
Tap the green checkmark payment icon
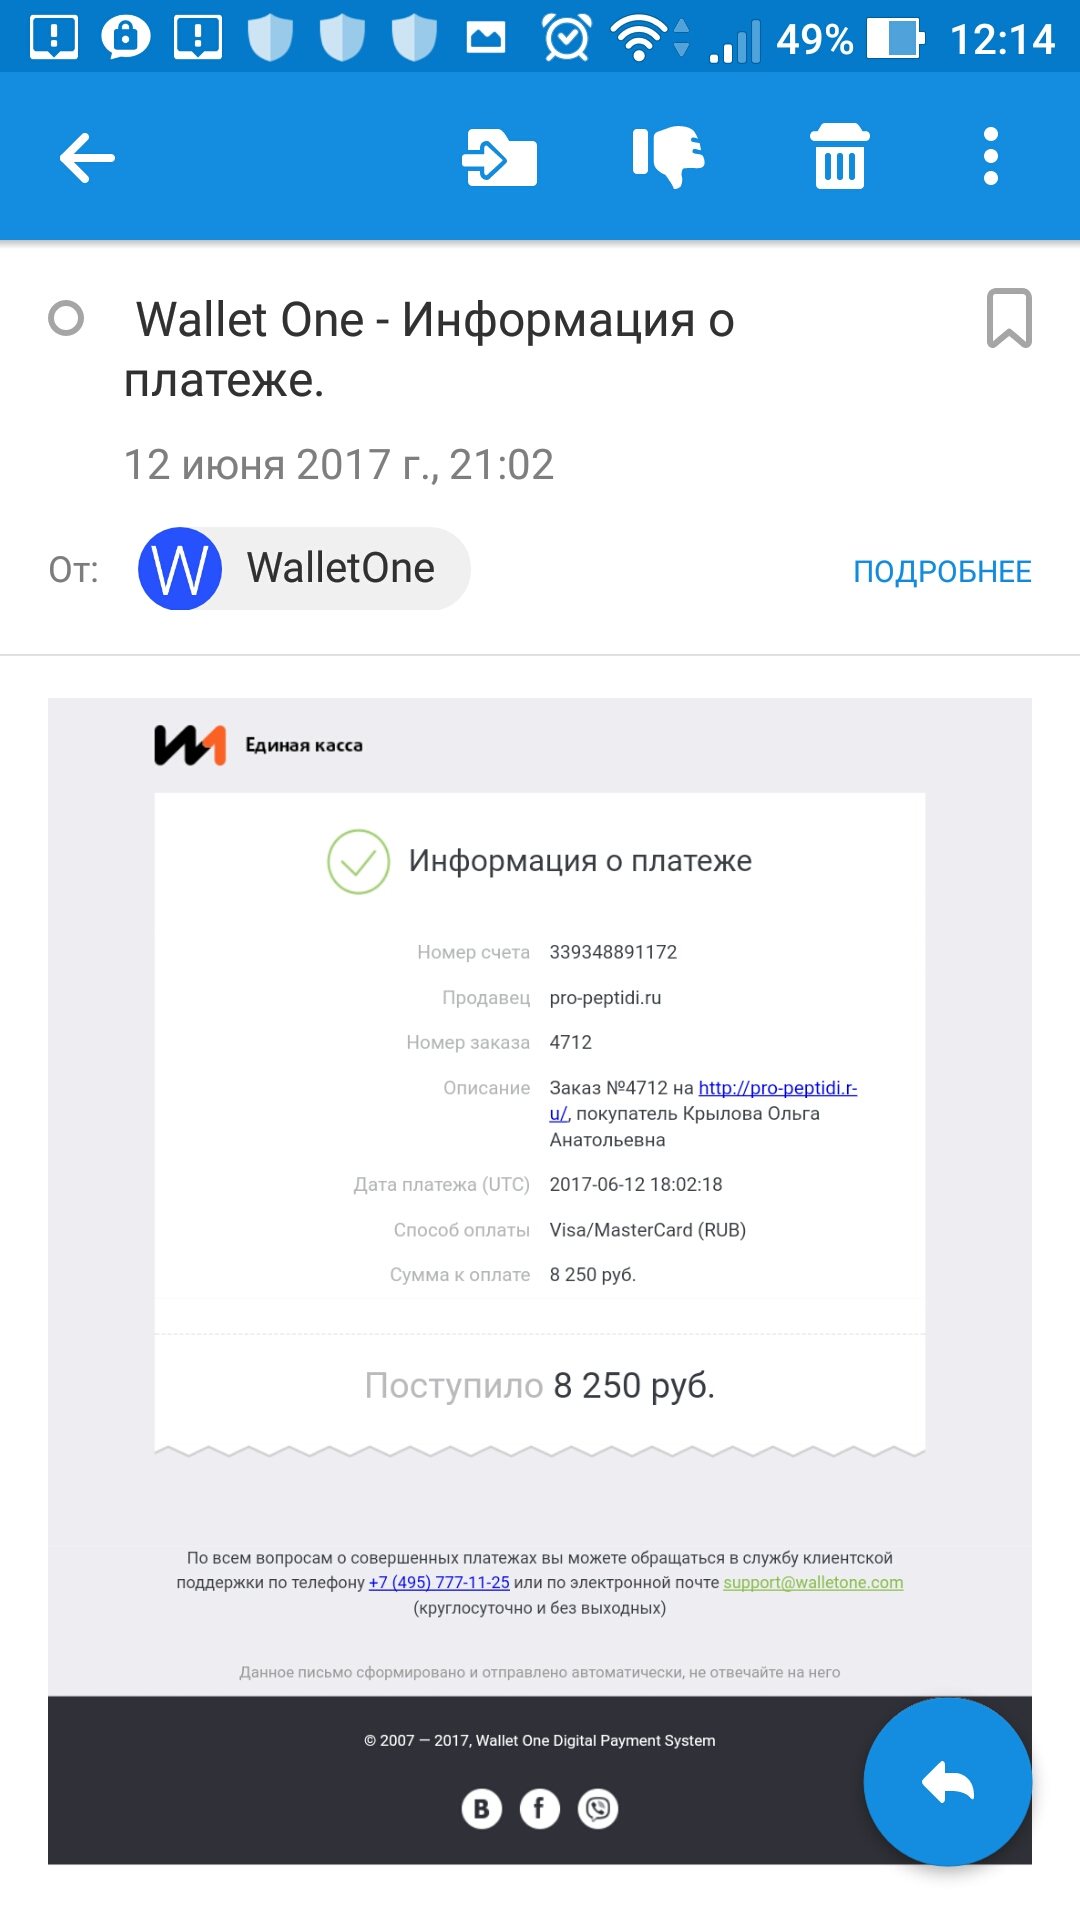[358, 861]
